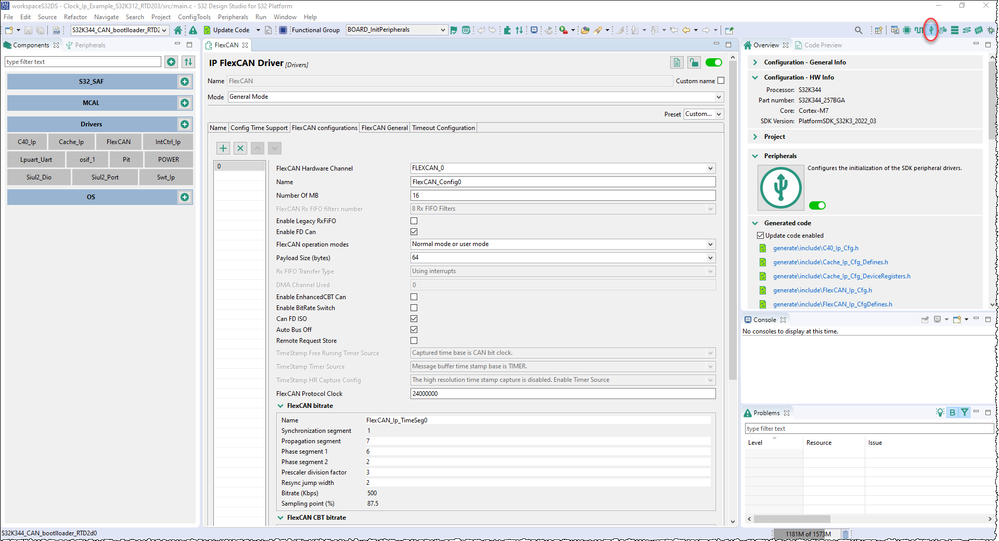999x541 pixels.
Task: Check the Custom name checkbox
Action: click(721, 81)
